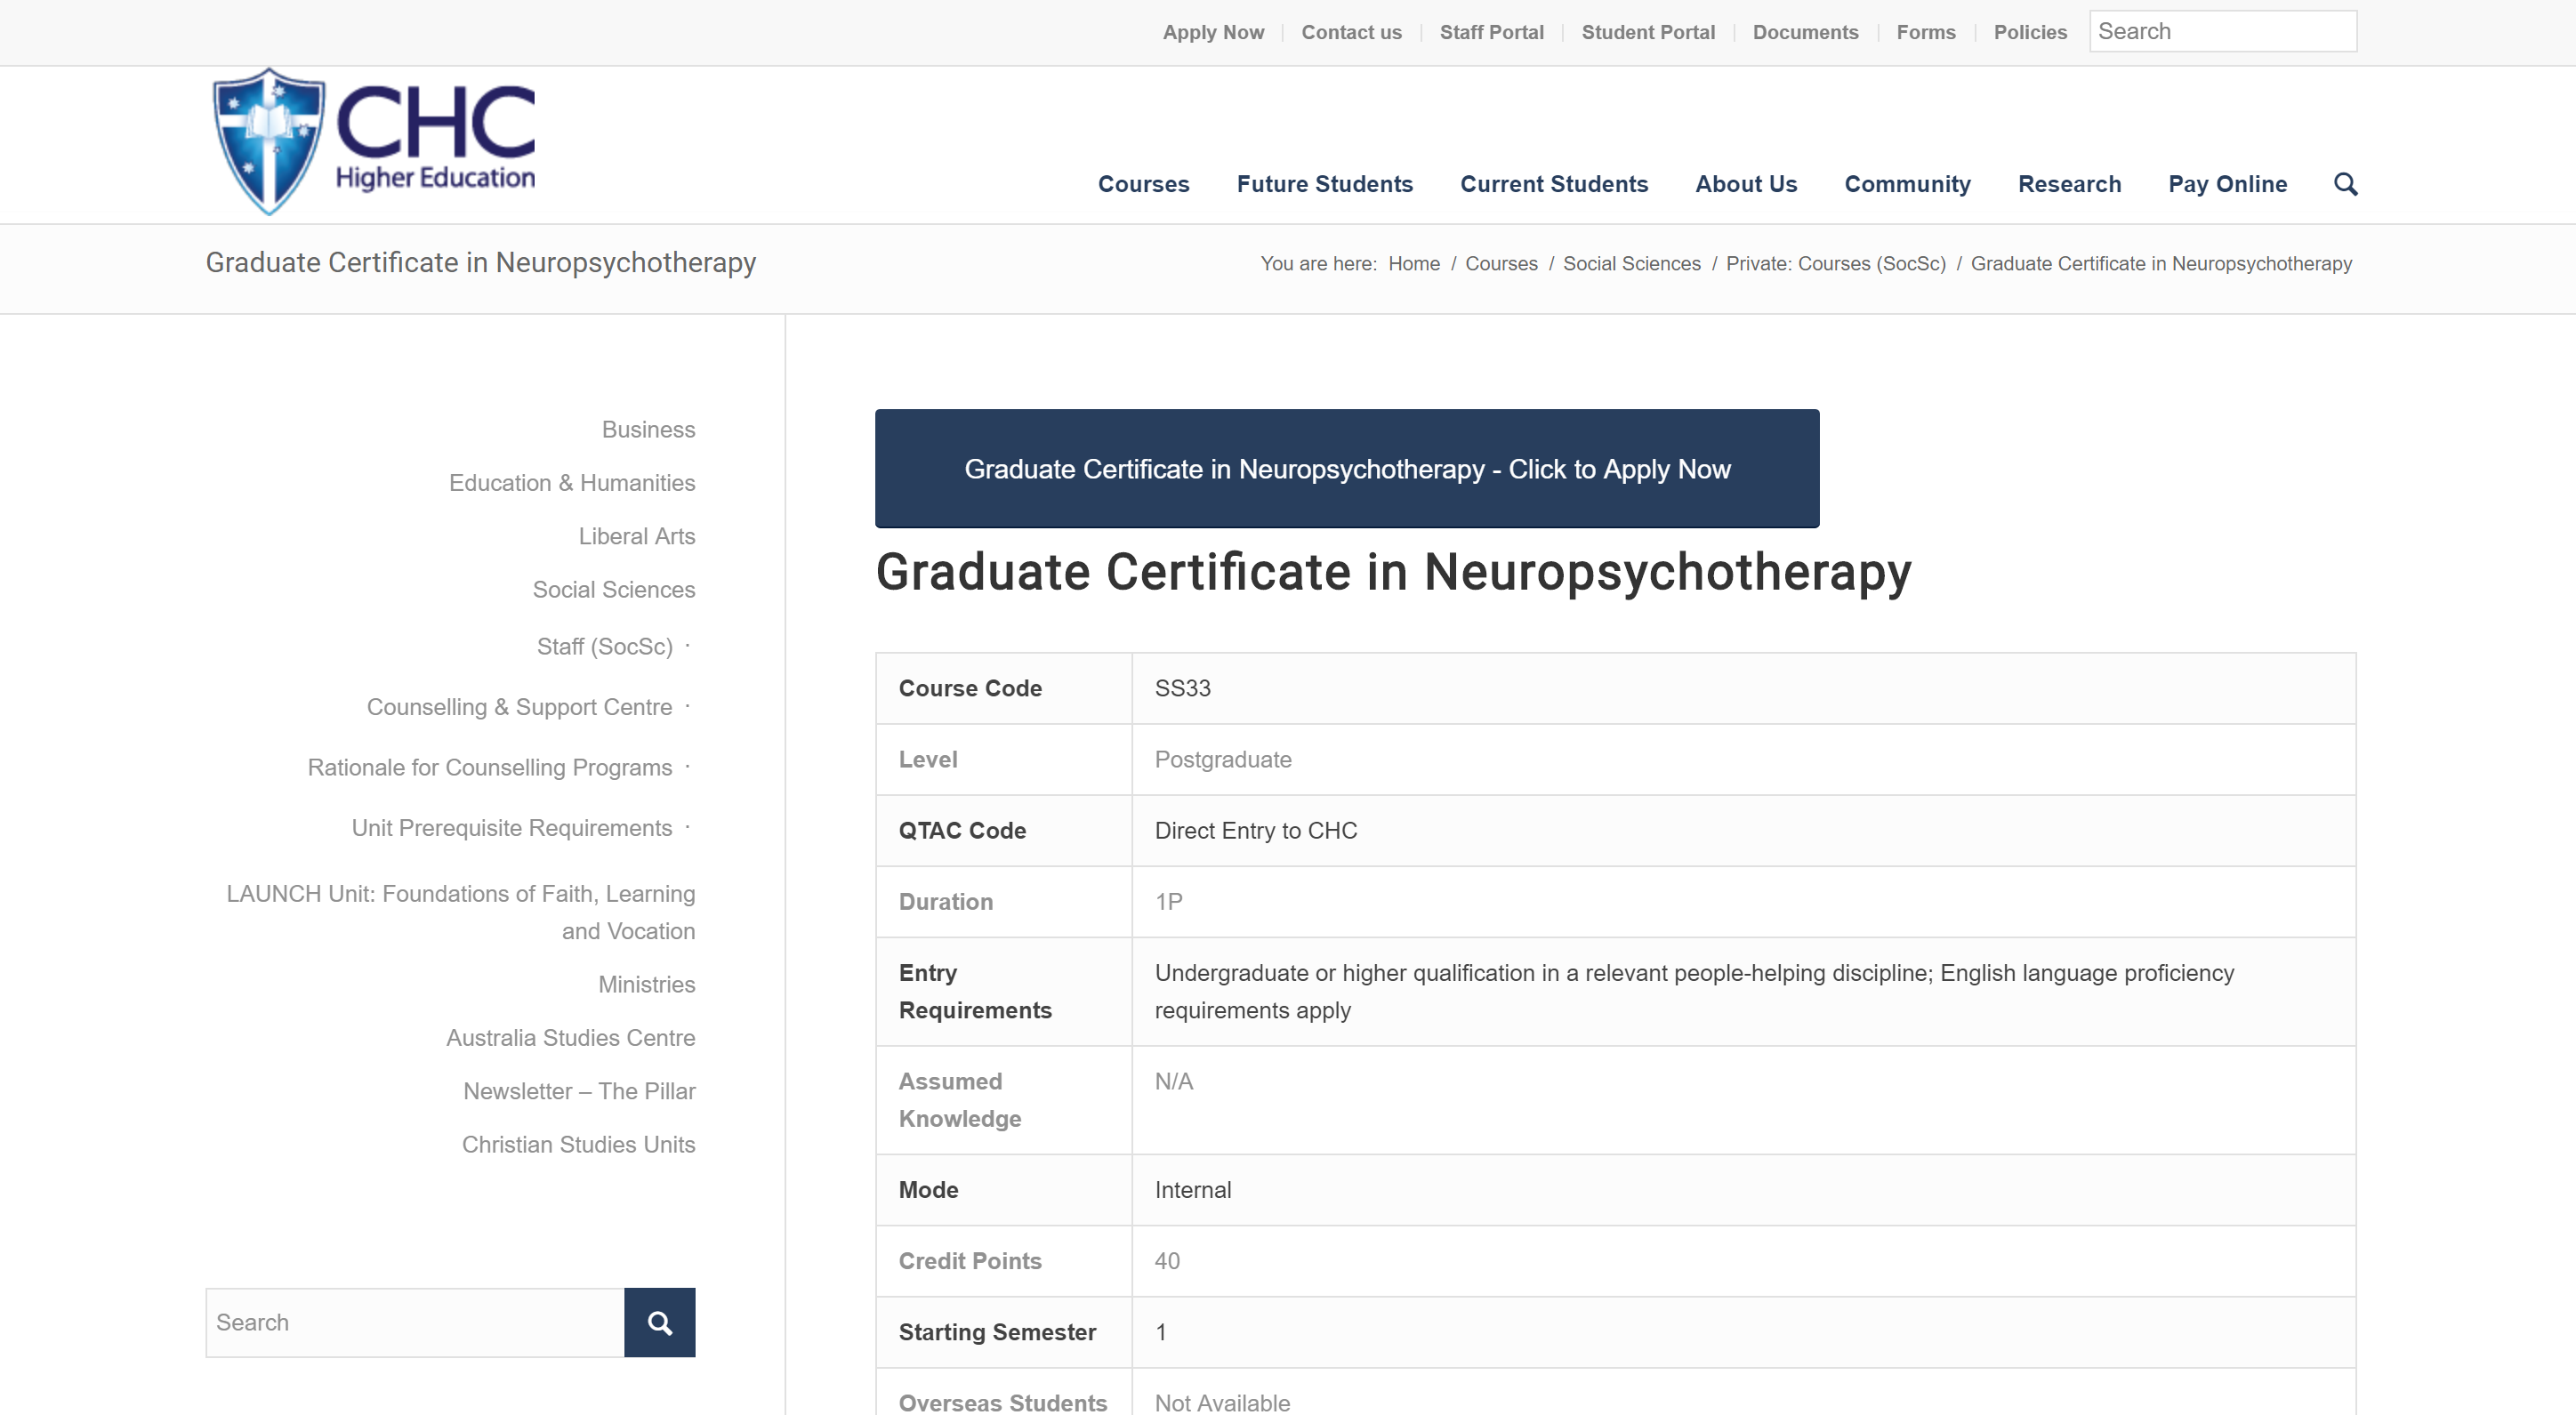The image size is (2576, 1415).
Task: Click the Apply Now top link
Action: [1212, 32]
